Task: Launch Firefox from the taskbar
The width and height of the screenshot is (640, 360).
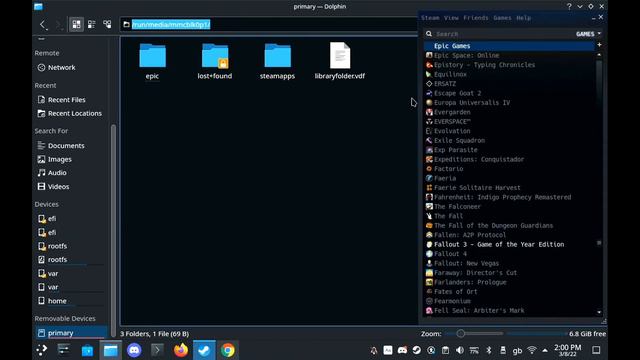Action: click(x=181, y=350)
